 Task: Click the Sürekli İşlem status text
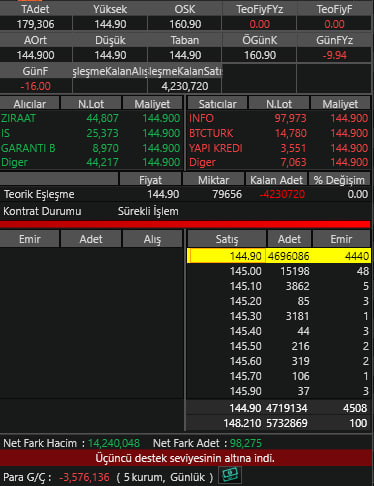tap(148, 211)
